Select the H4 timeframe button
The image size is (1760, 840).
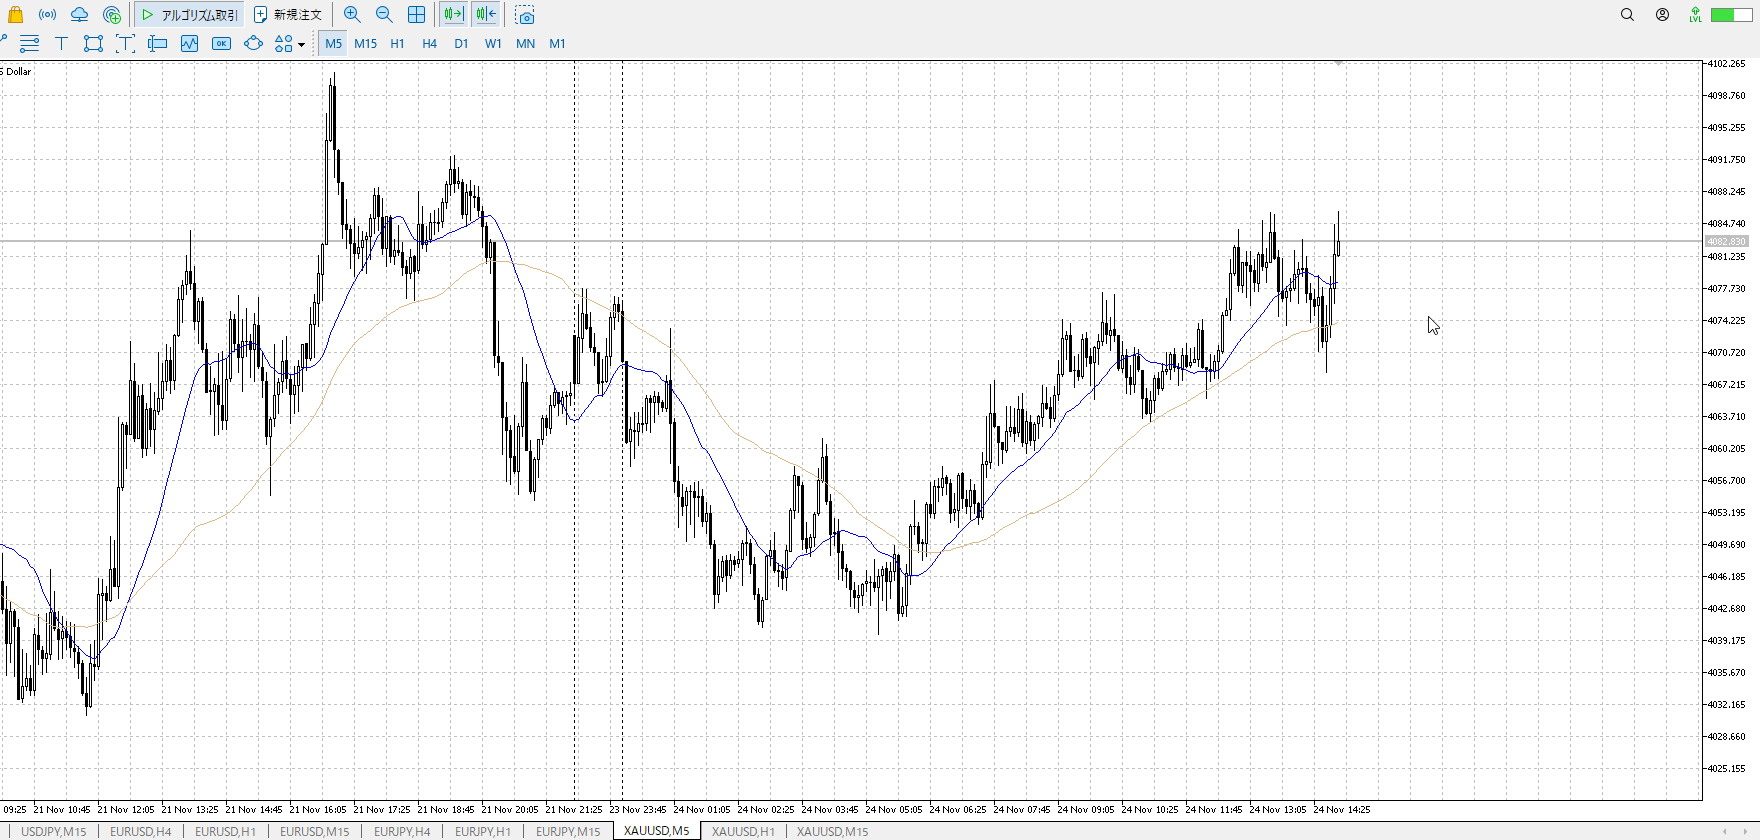pos(429,43)
